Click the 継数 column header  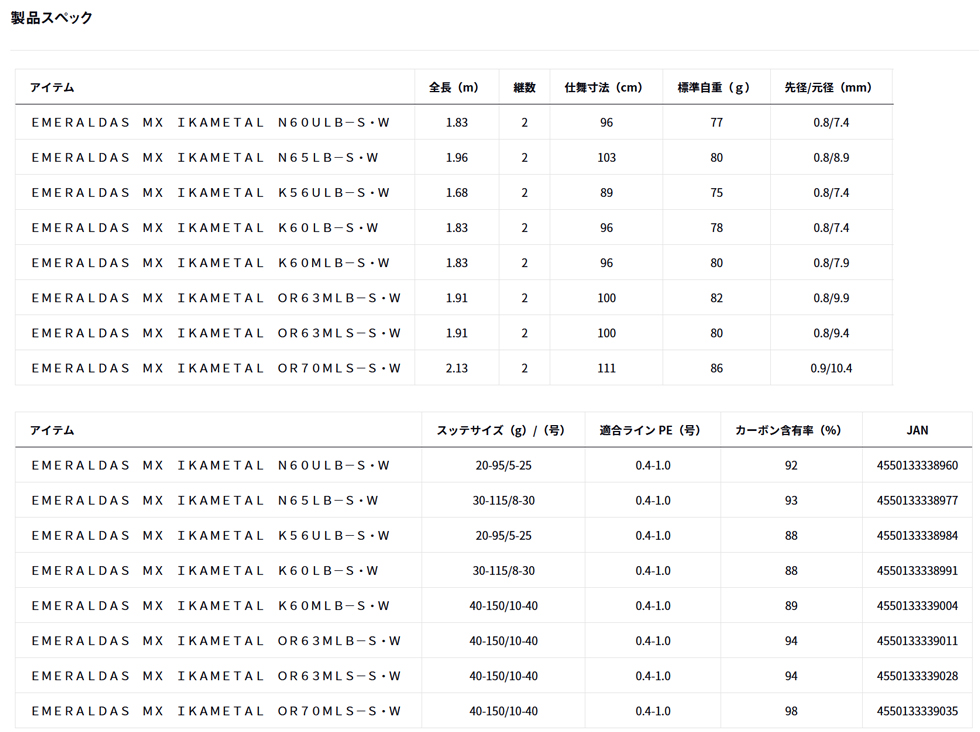tap(524, 88)
